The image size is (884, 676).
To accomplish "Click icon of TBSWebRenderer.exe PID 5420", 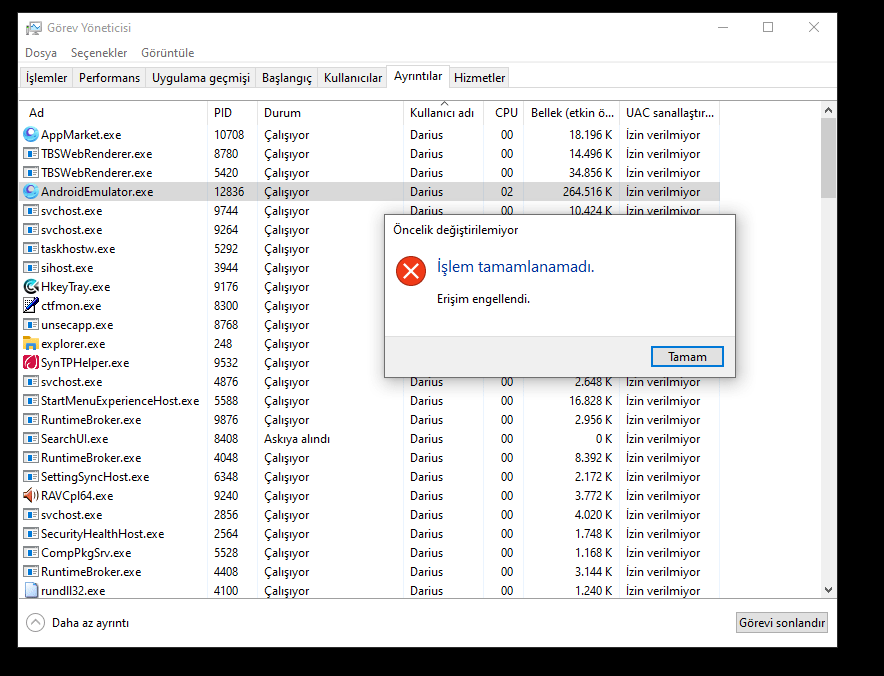I will point(30,173).
